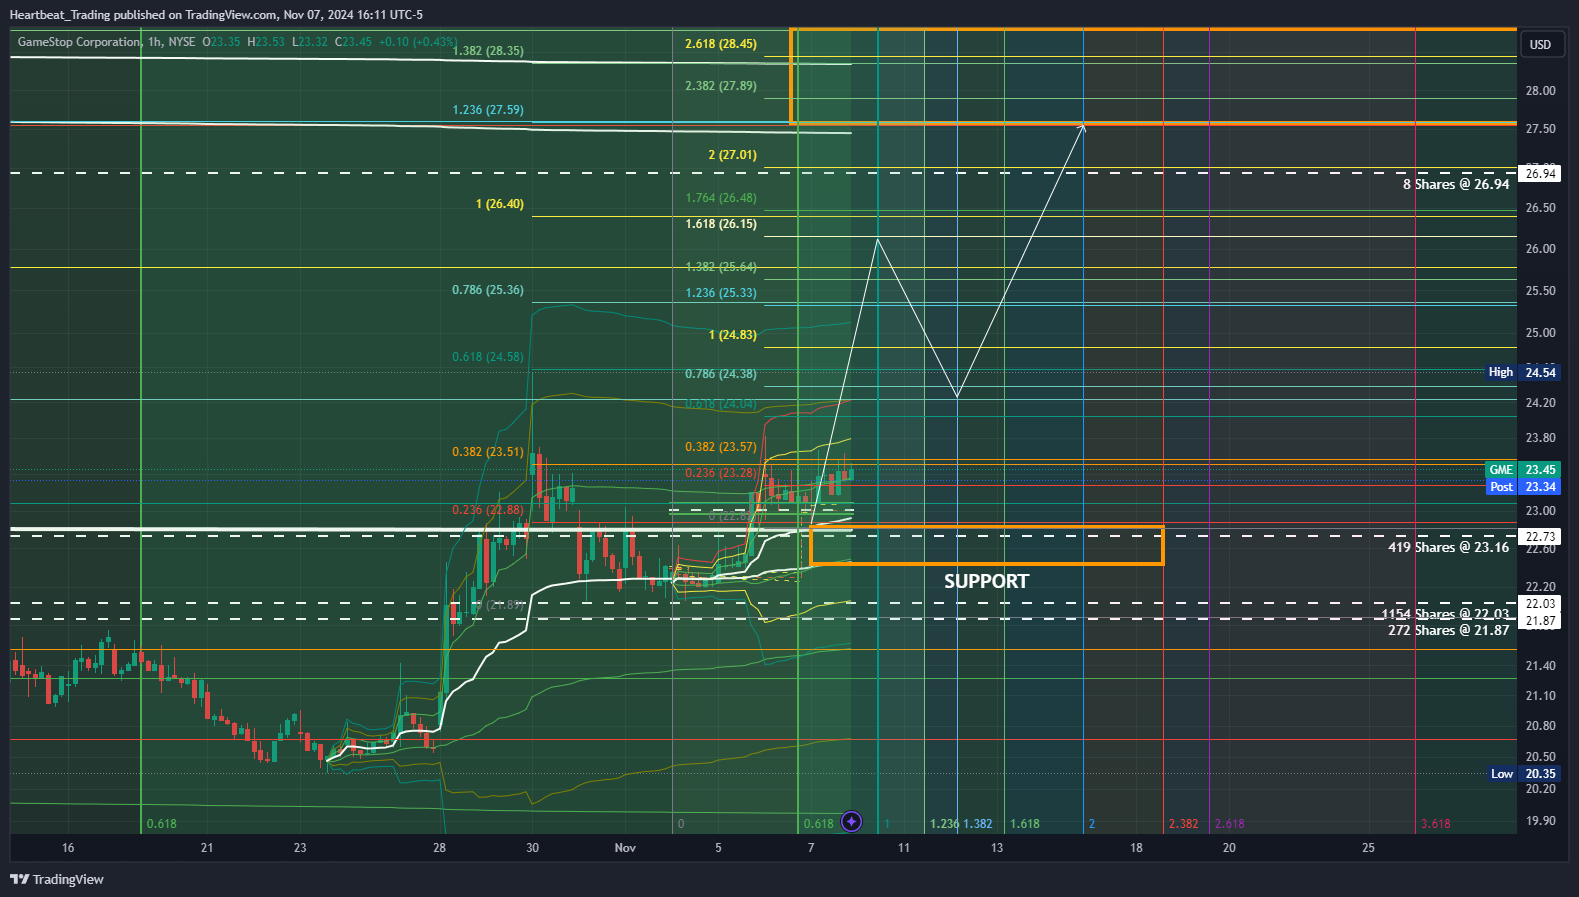This screenshot has width=1579, height=897.
Task: Click the Post 23.34 price tag
Action: point(1522,487)
